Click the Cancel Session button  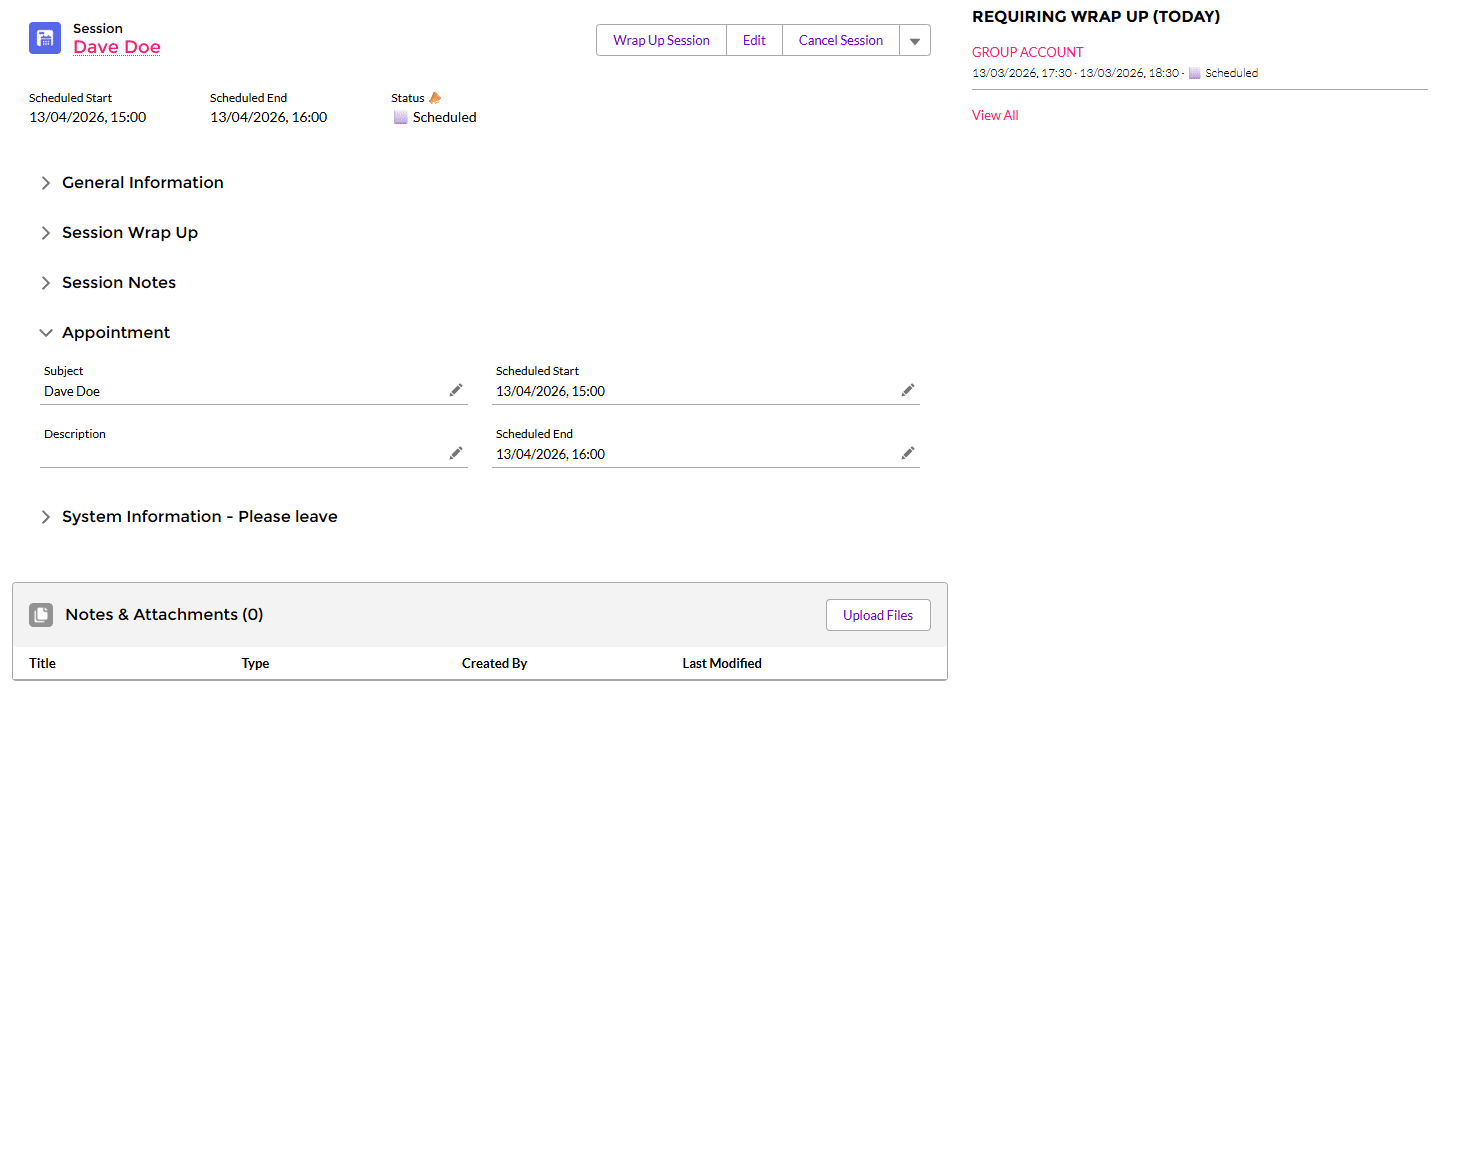840,41
